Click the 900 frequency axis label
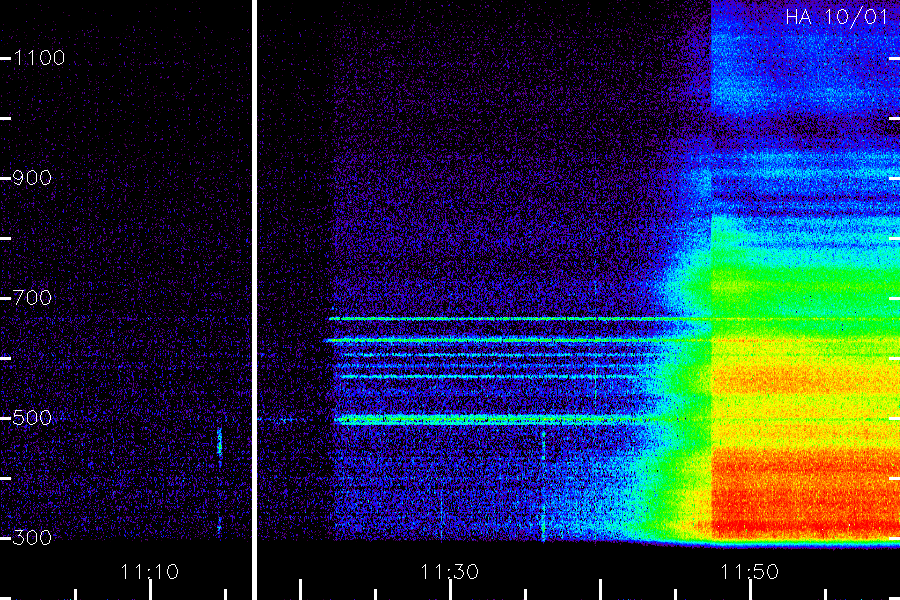 coord(32,178)
